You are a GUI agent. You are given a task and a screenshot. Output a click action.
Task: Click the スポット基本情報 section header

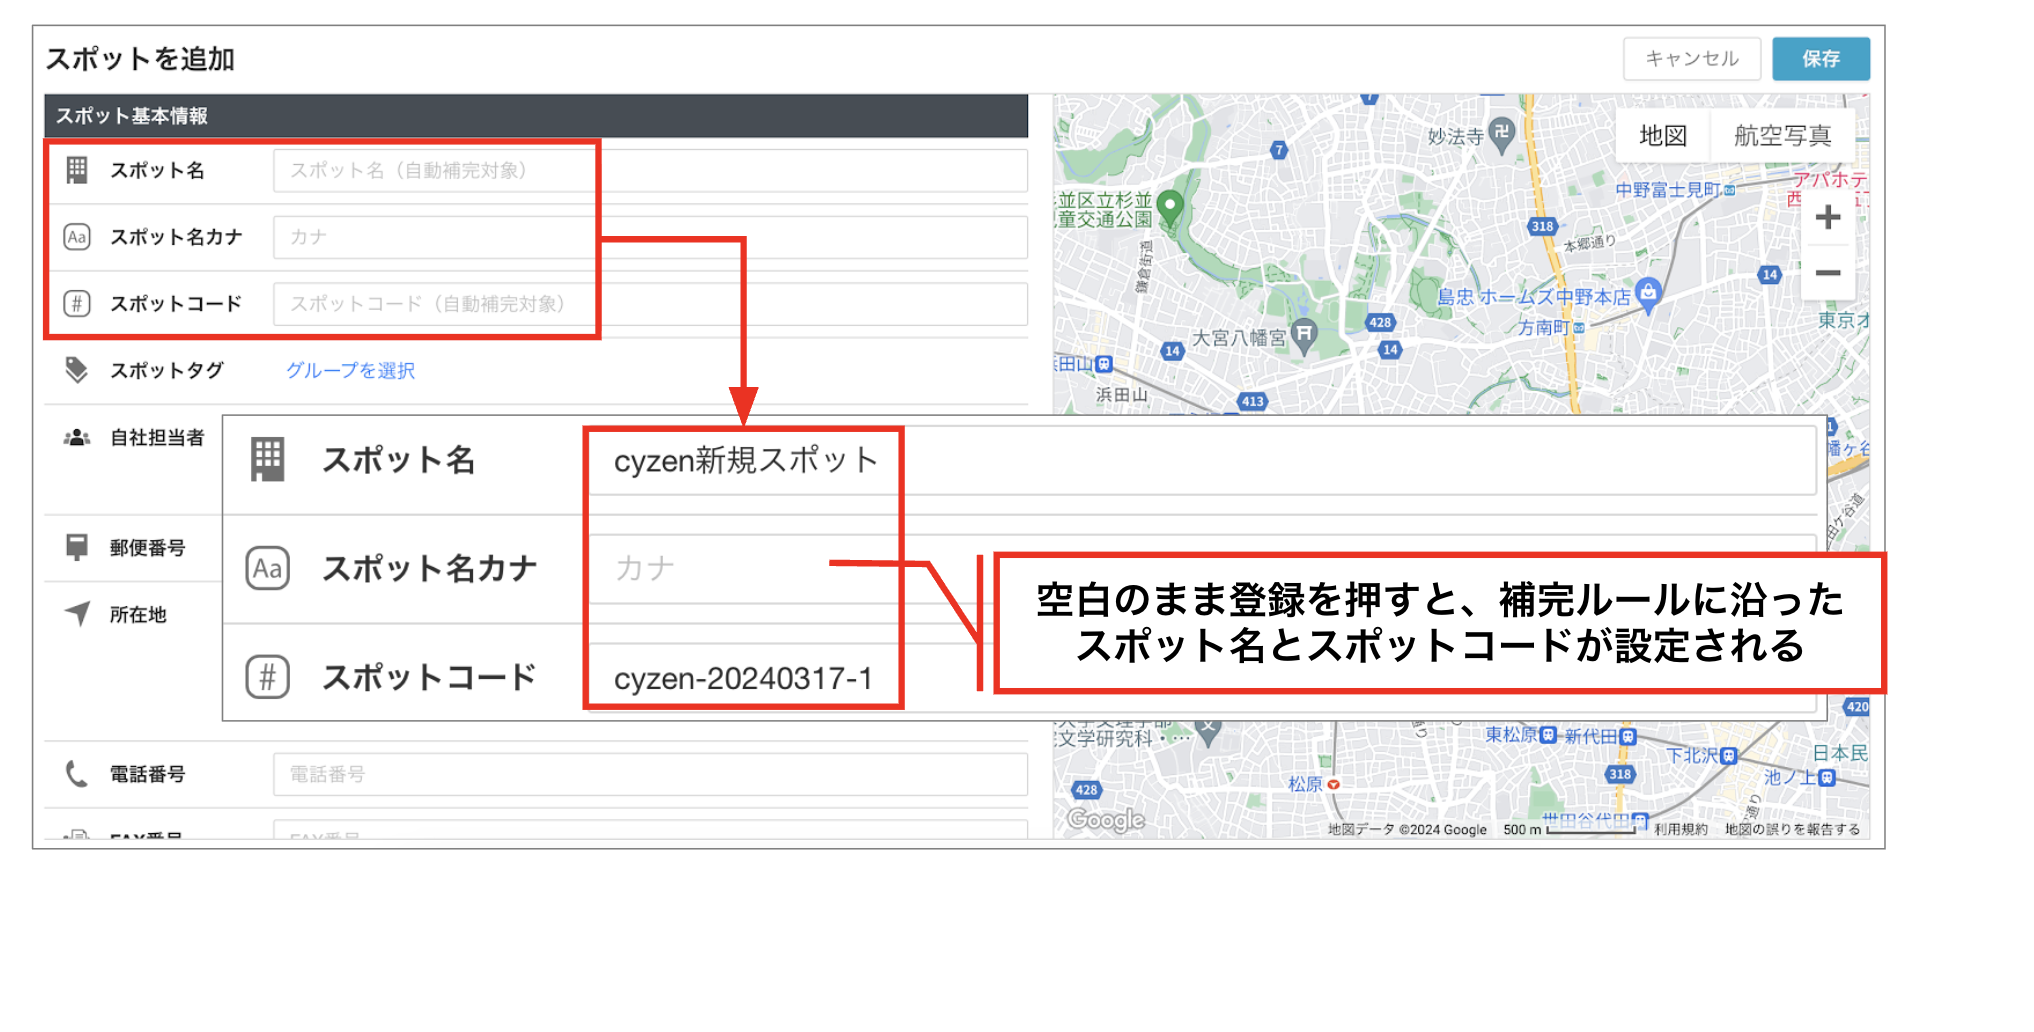536,116
